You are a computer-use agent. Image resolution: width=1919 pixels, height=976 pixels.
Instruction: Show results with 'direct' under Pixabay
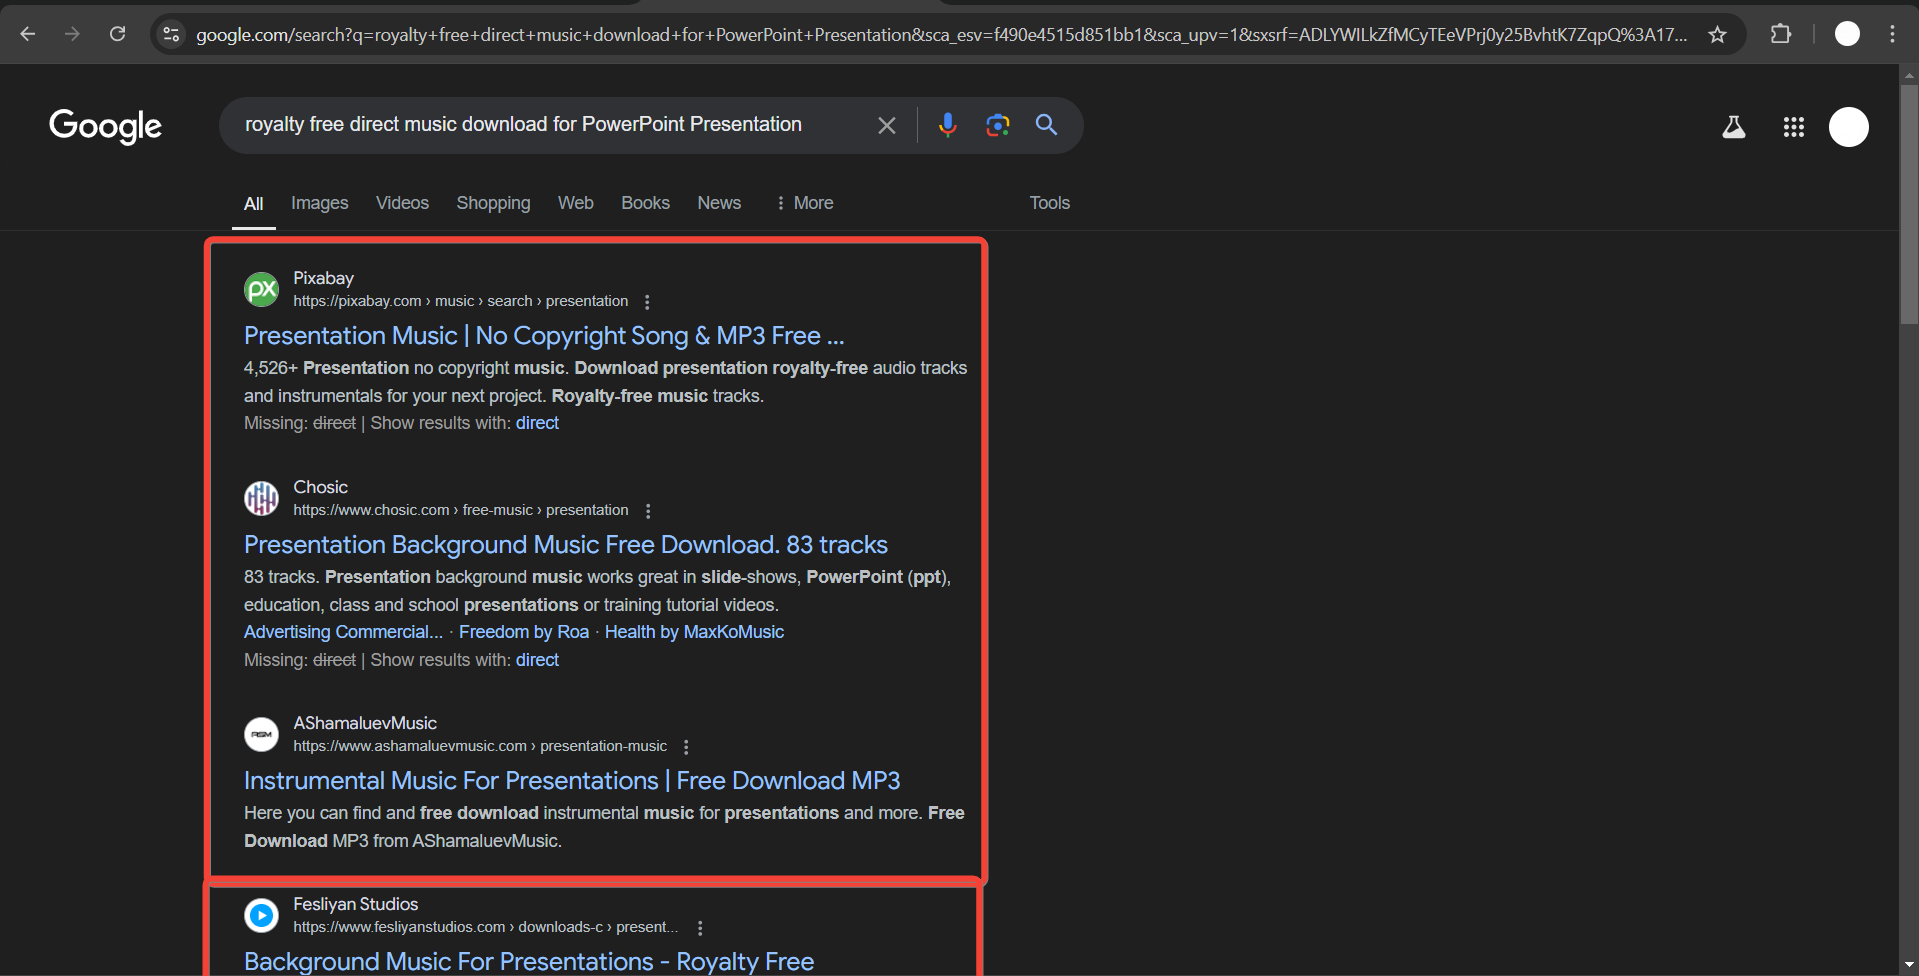pos(537,423)
